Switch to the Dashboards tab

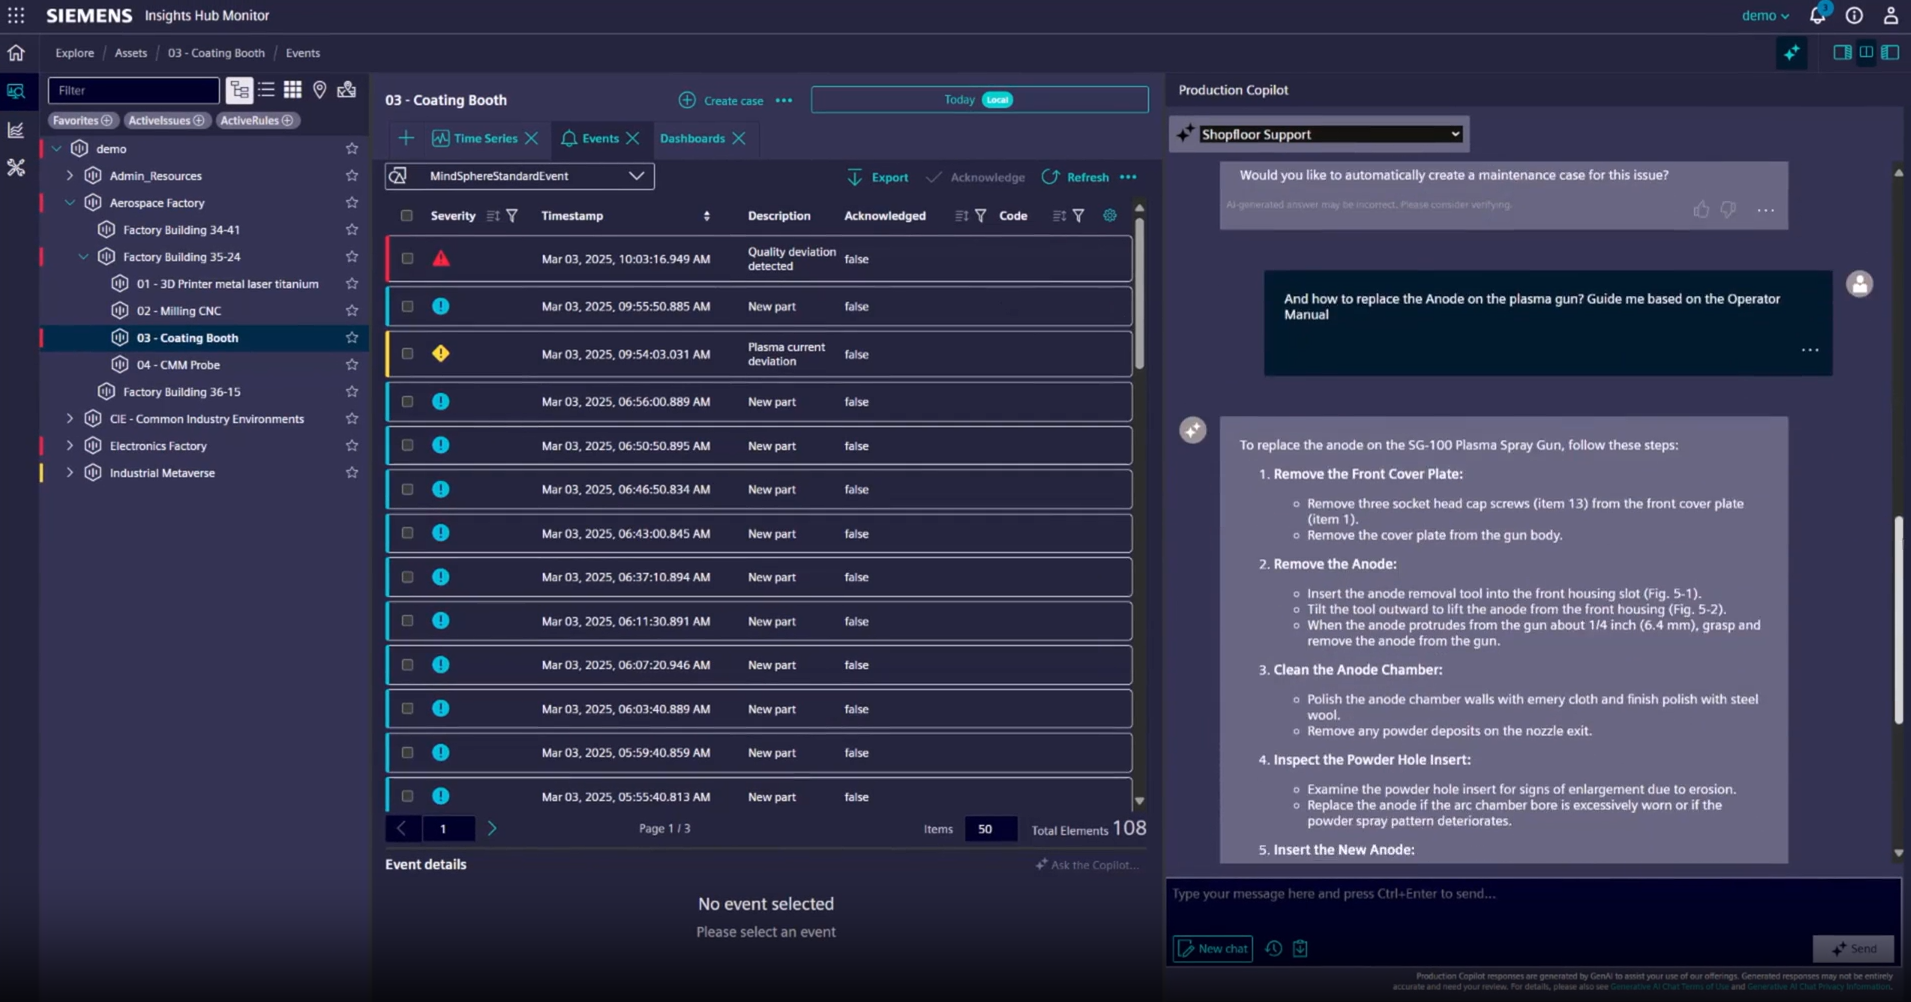click(x=693, y=138)
